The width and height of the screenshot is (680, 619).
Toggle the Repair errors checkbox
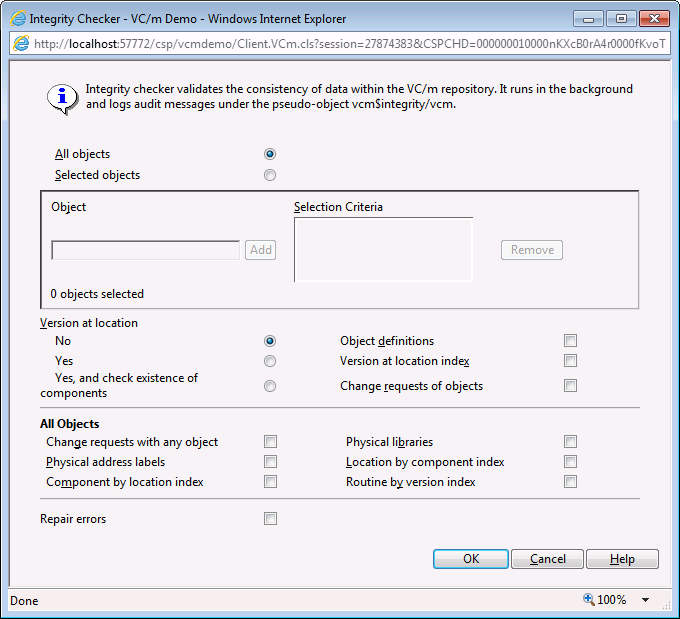270,519
